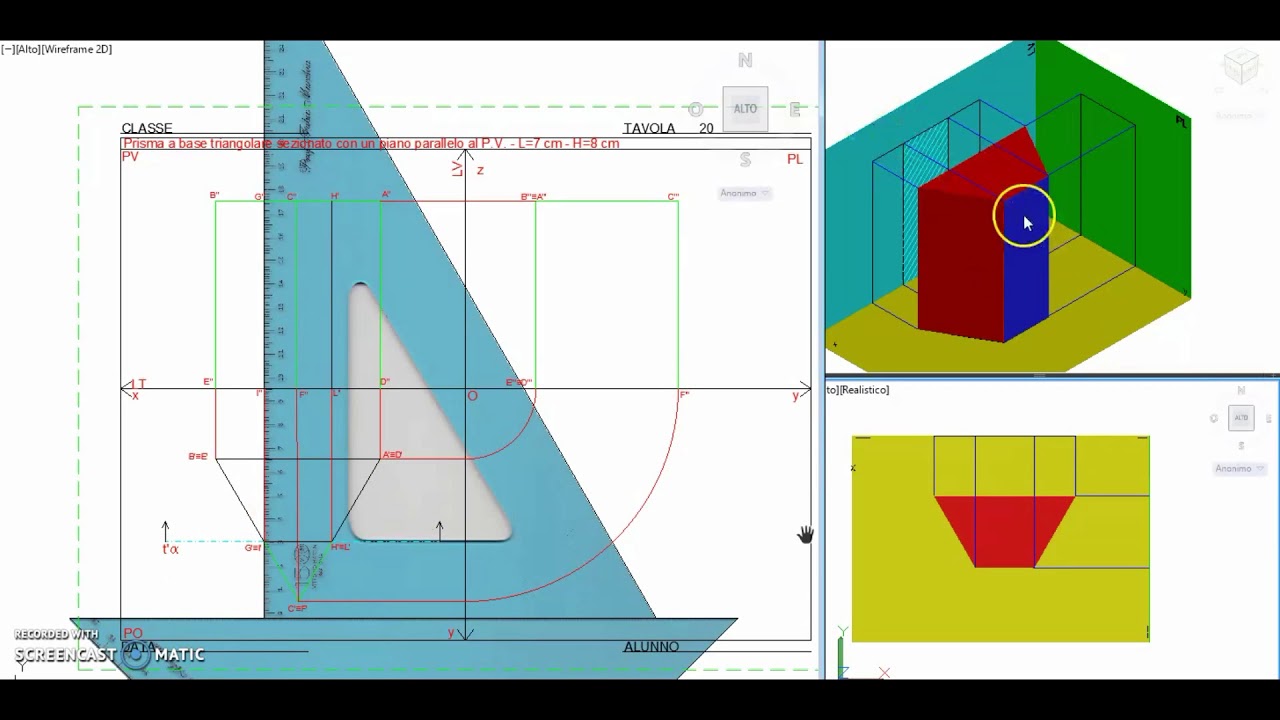Click the UCS axis icon in the Realistico viewport
Viewport: 1280px width, 720px height.
pos(864,652)
